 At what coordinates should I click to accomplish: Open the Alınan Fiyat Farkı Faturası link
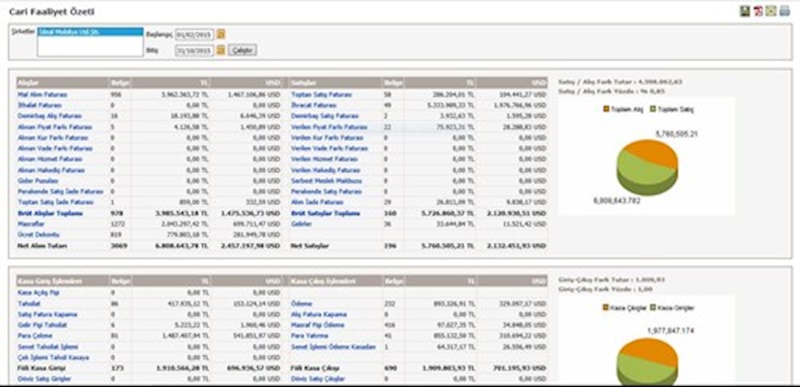[x=55, y=127]
